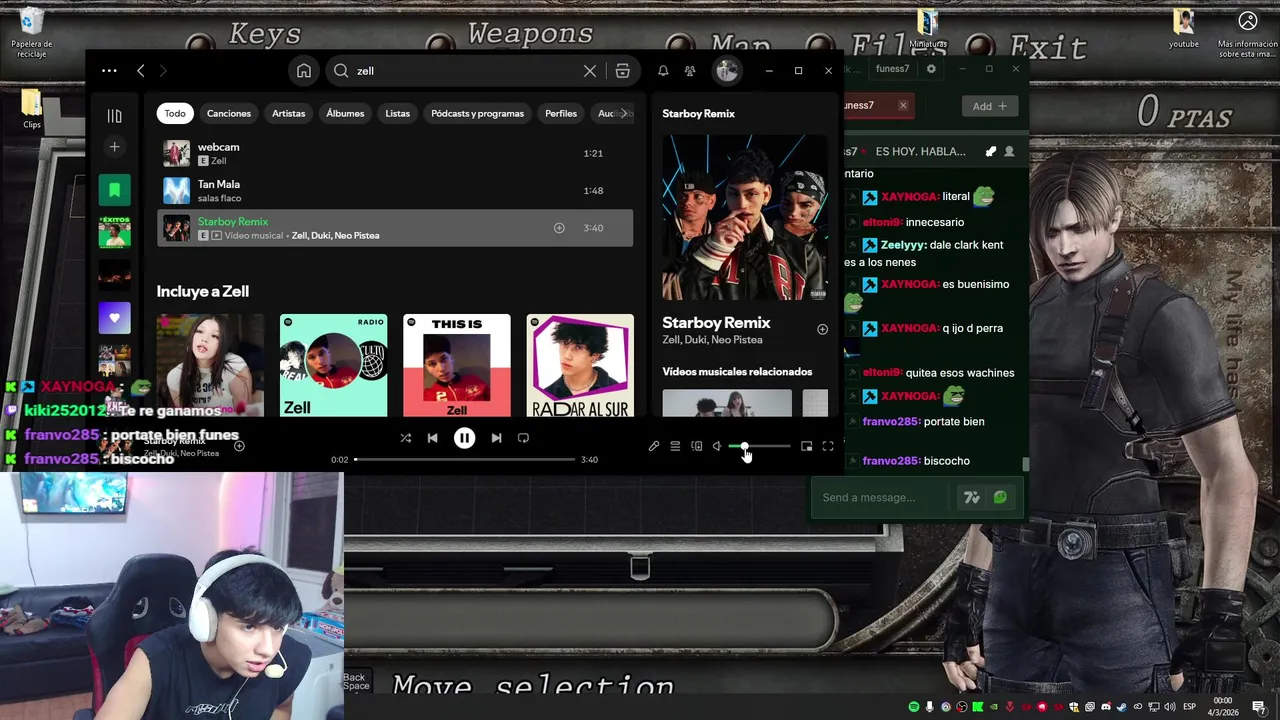
Task: Open the Éxitos playlist cover in sidebar
Action: (114, 232)
